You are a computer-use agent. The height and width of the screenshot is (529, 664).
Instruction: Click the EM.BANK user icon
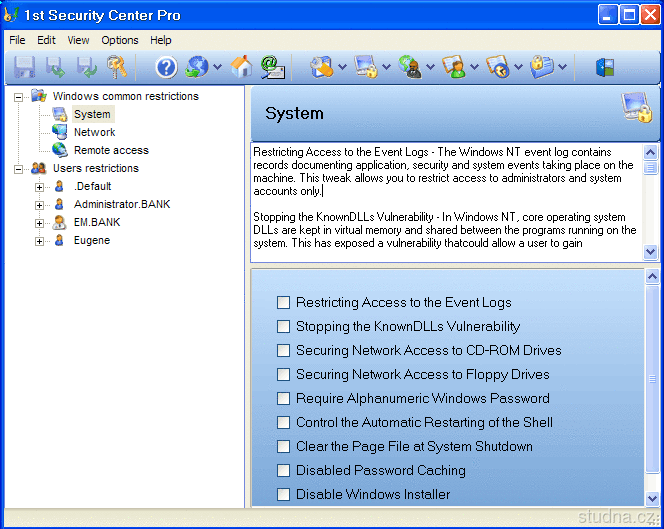59,222
